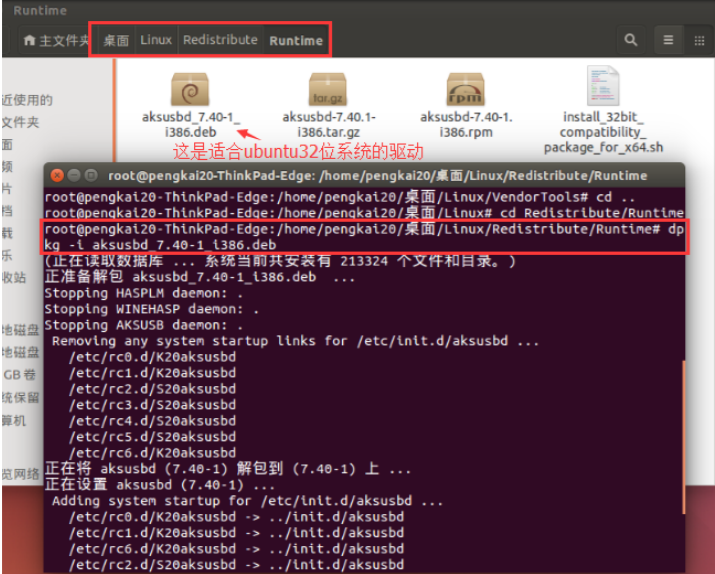Click the Runtime file manager window title
The width and height of the screenshot is (715, 574).
click(x=40, y=10)
